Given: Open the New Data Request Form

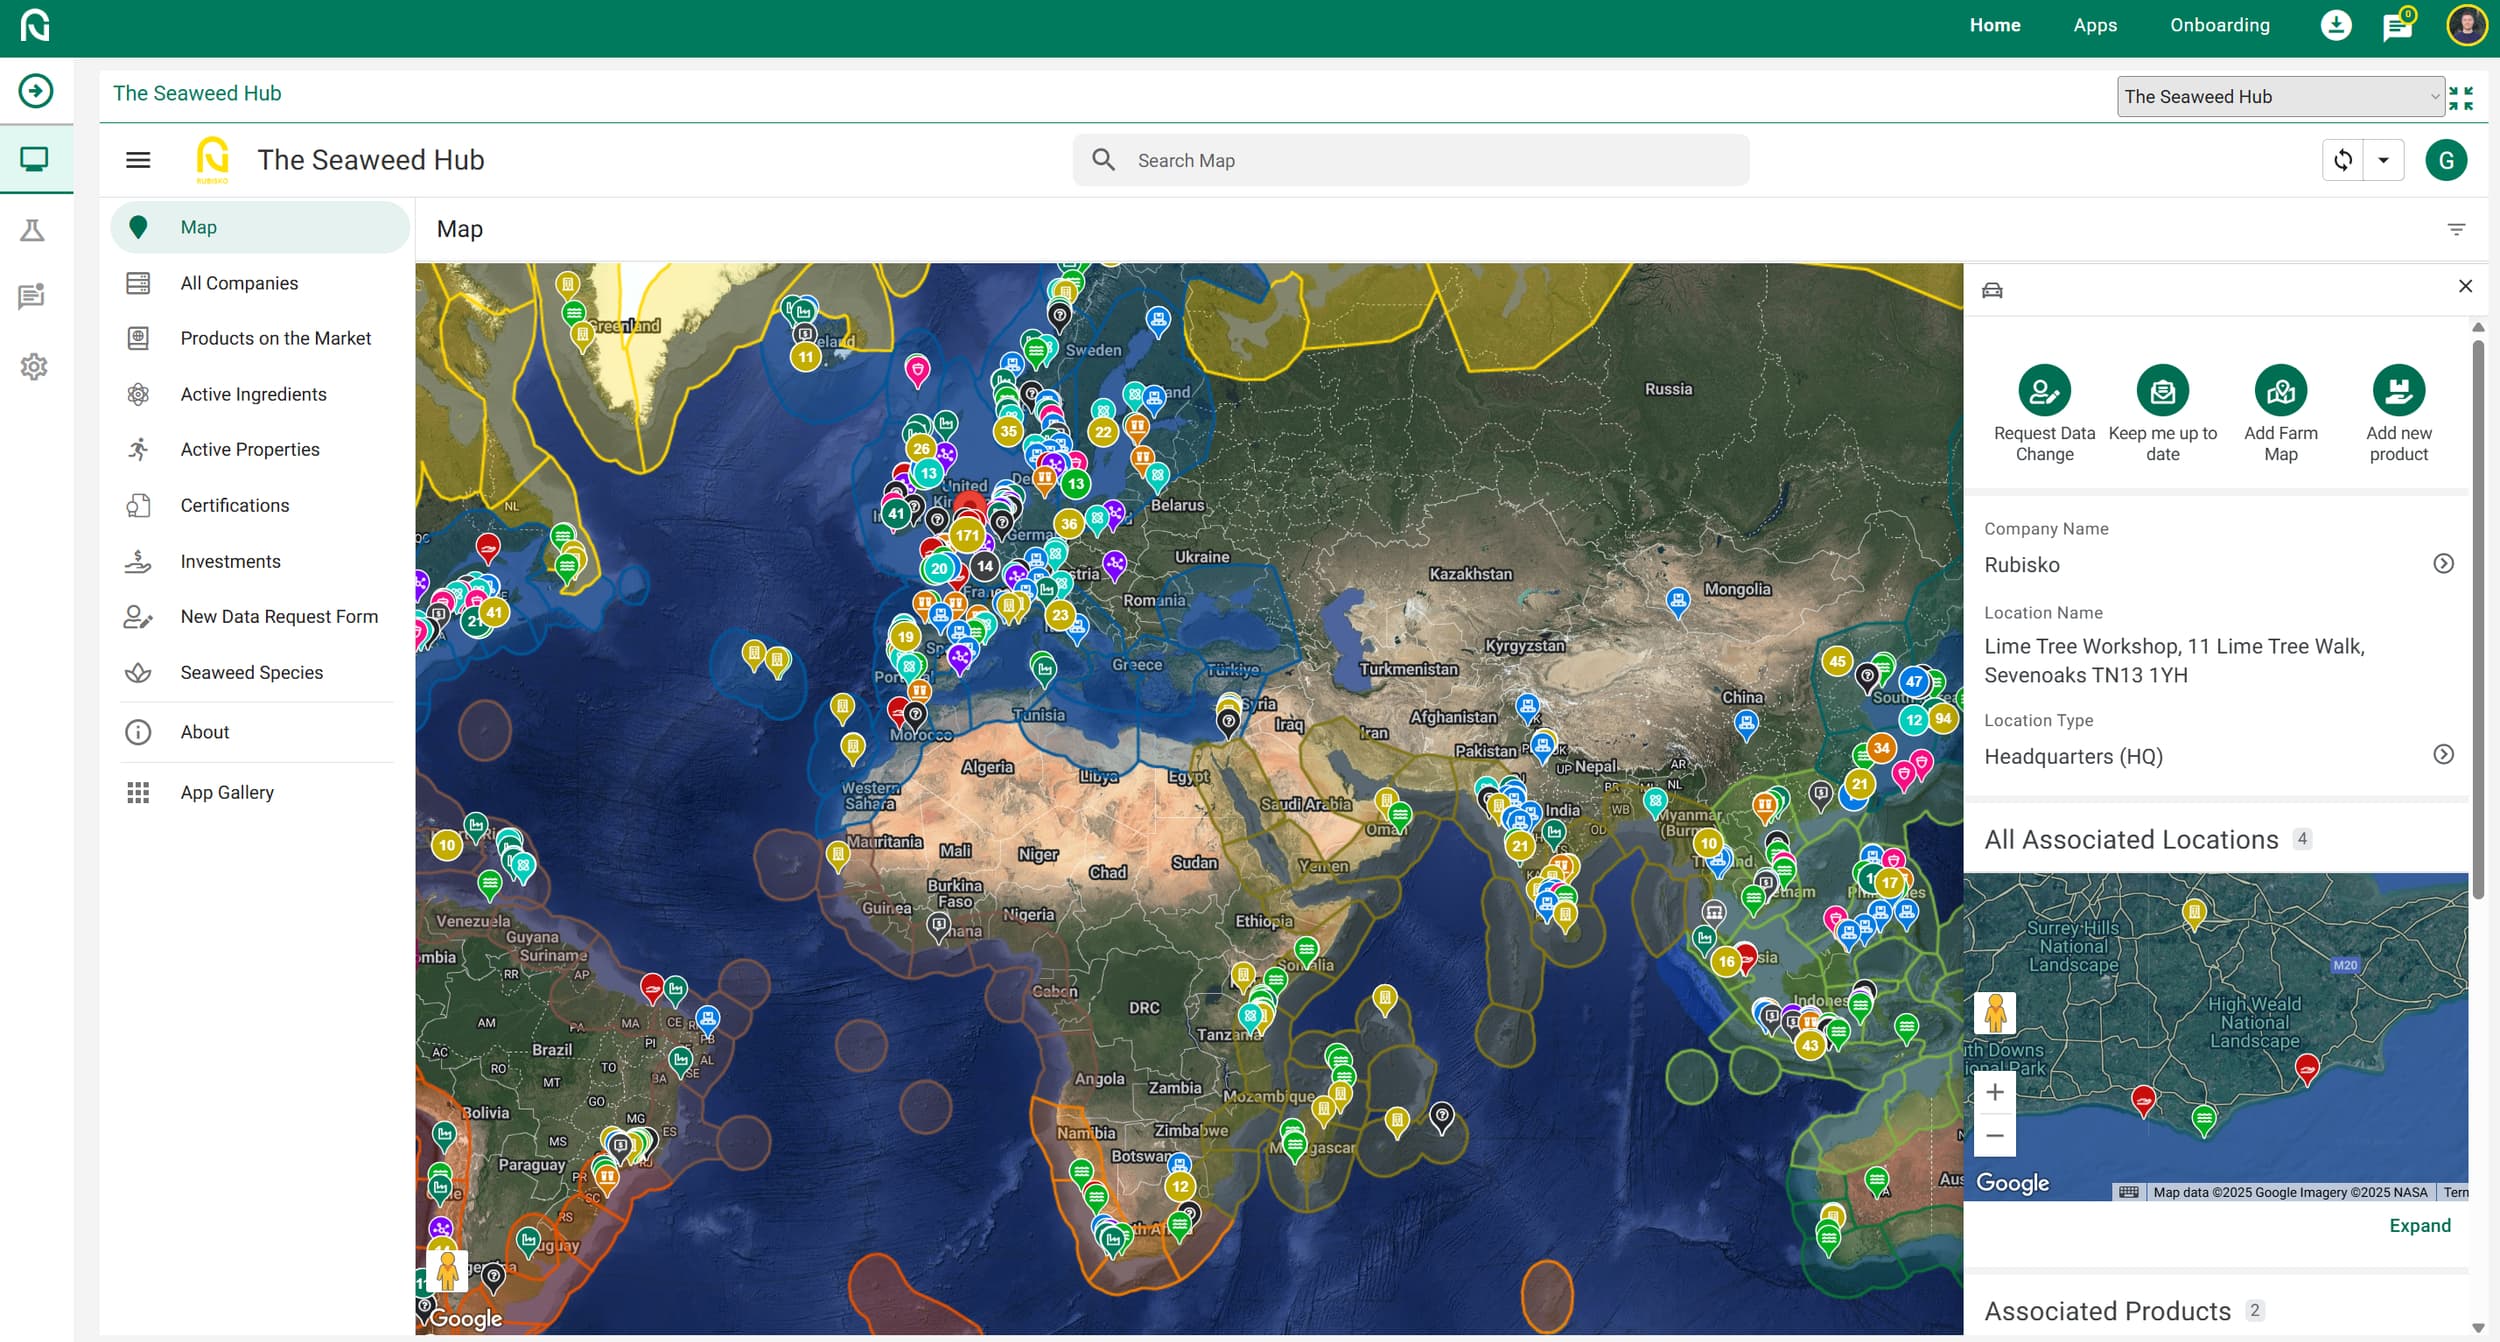Looking at the screenshot, I should (x=279, y=616).
